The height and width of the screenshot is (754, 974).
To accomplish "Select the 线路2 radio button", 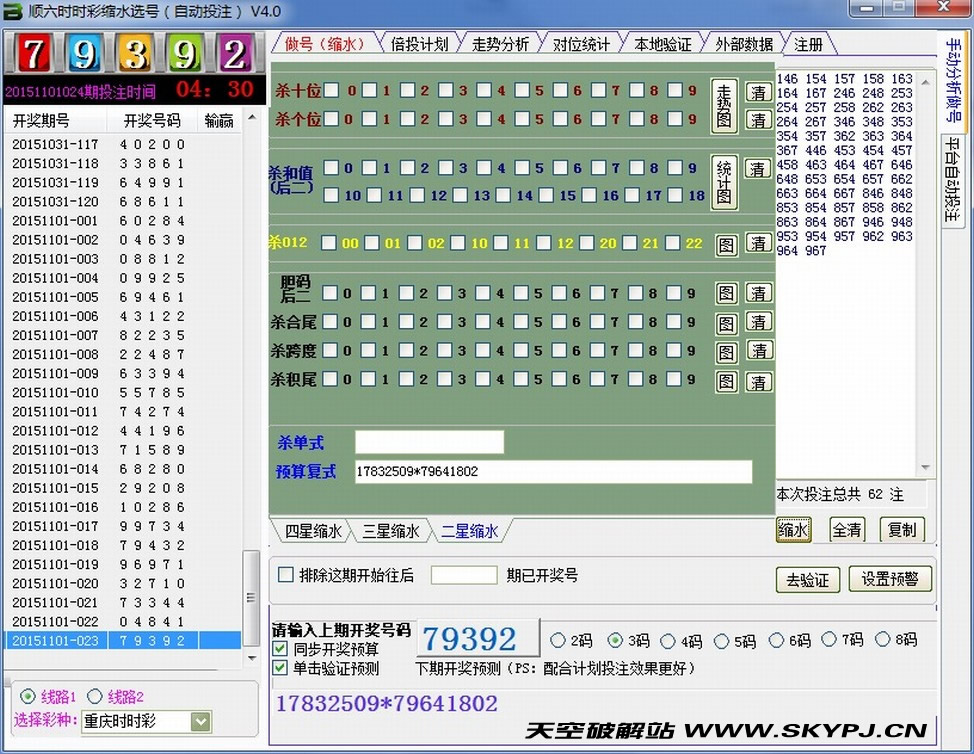I will tap(95, 696).
